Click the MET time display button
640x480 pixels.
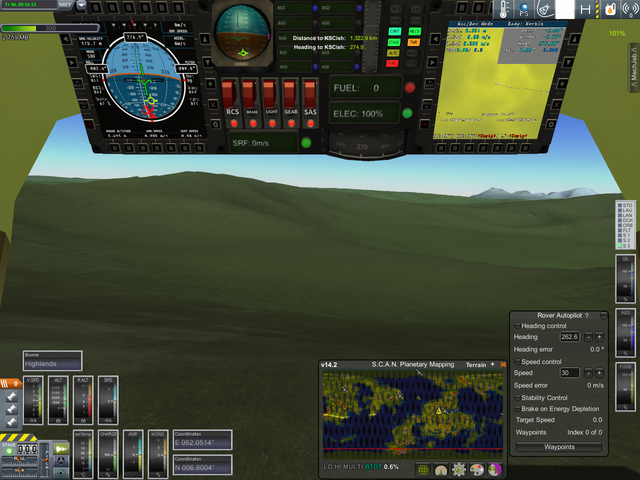click(x=64, y=5)
